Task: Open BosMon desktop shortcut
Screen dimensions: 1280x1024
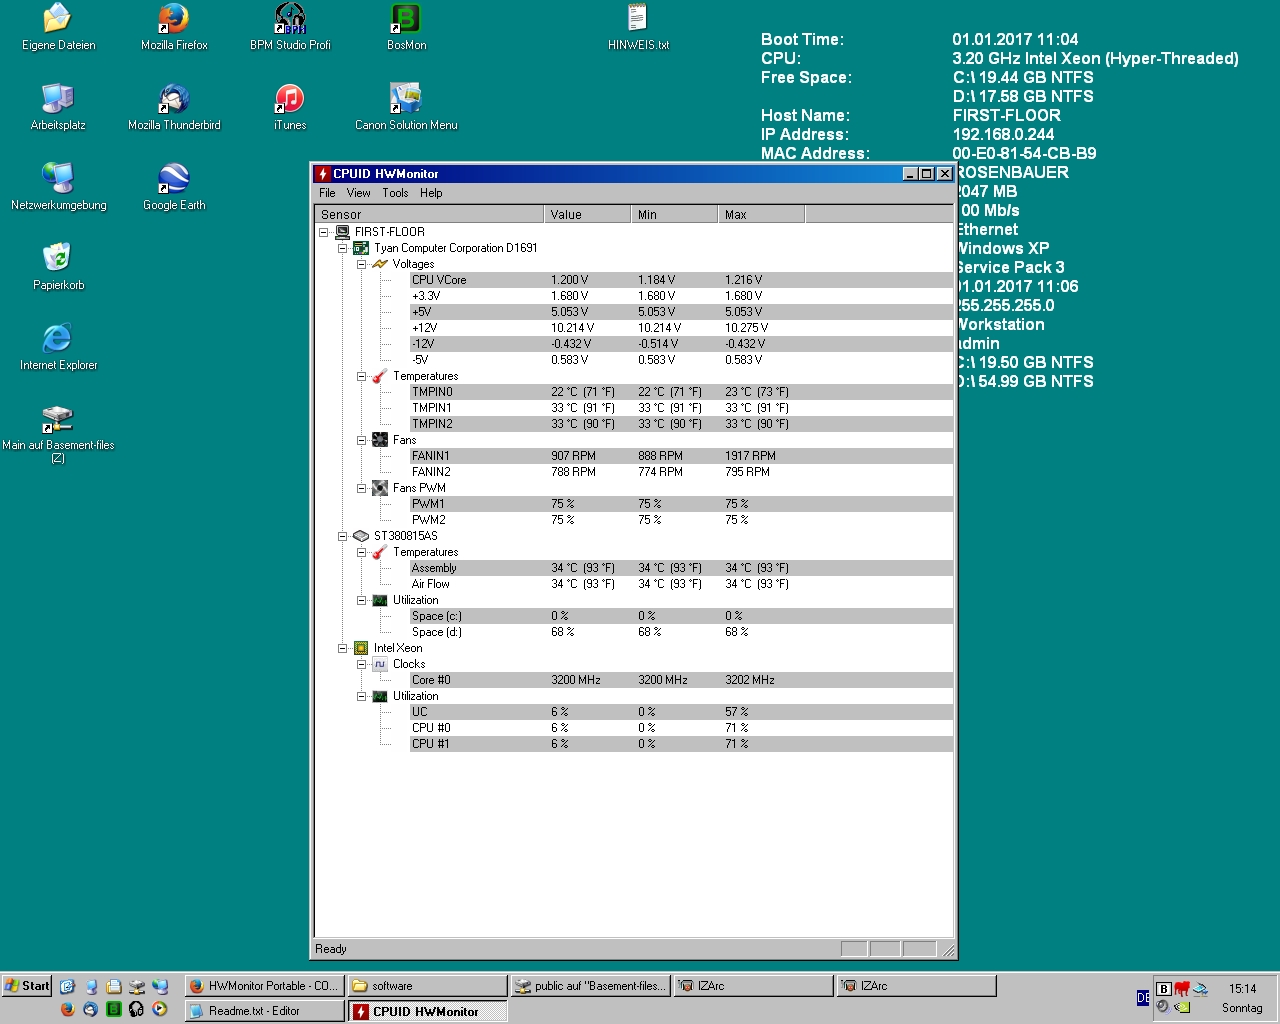Action: coord(406,26)
